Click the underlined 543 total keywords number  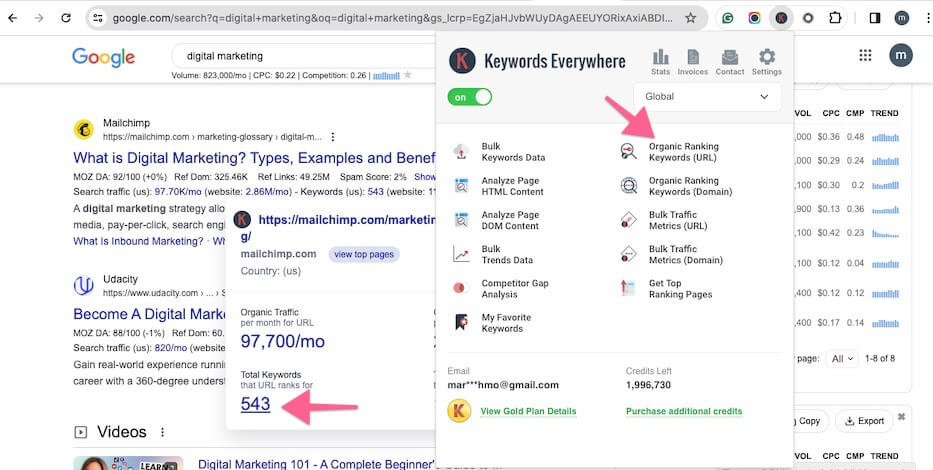[255, 404]
